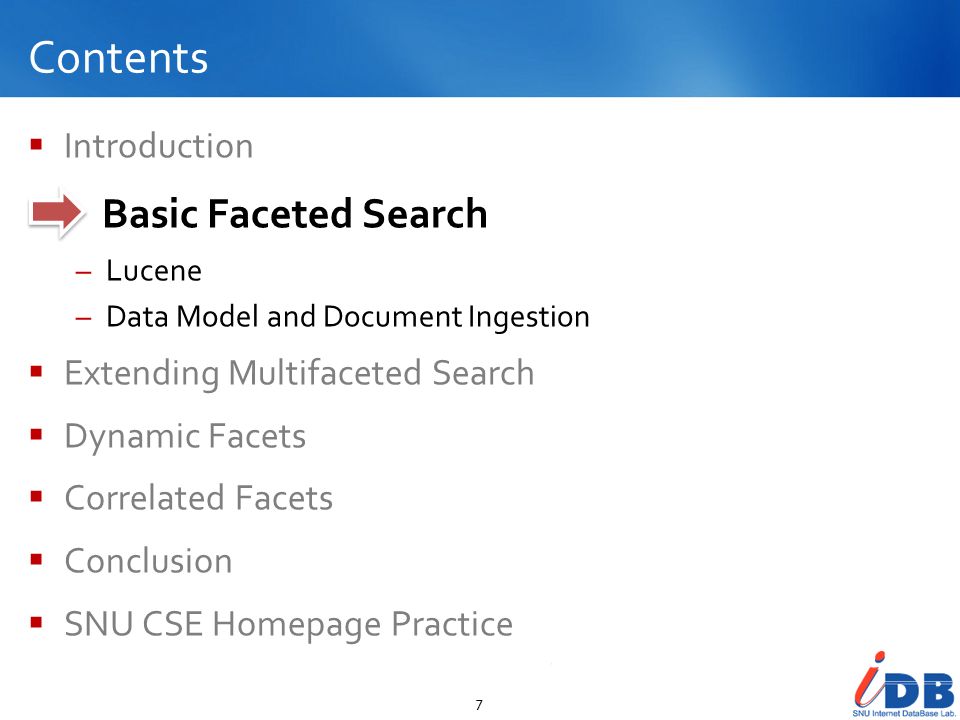Click the red bullet before Extending Multifaceted Search
This screenshot has height=720, width=960.
(36, 371)
